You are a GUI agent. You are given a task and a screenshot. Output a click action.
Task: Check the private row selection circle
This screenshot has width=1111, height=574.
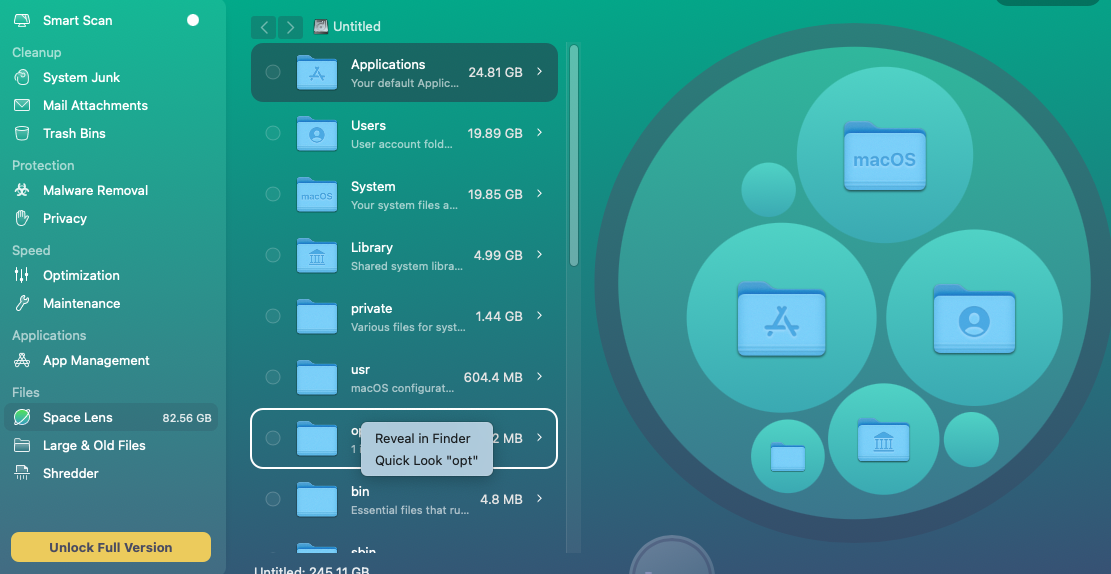pyautogui.click(x=273, y=316)
